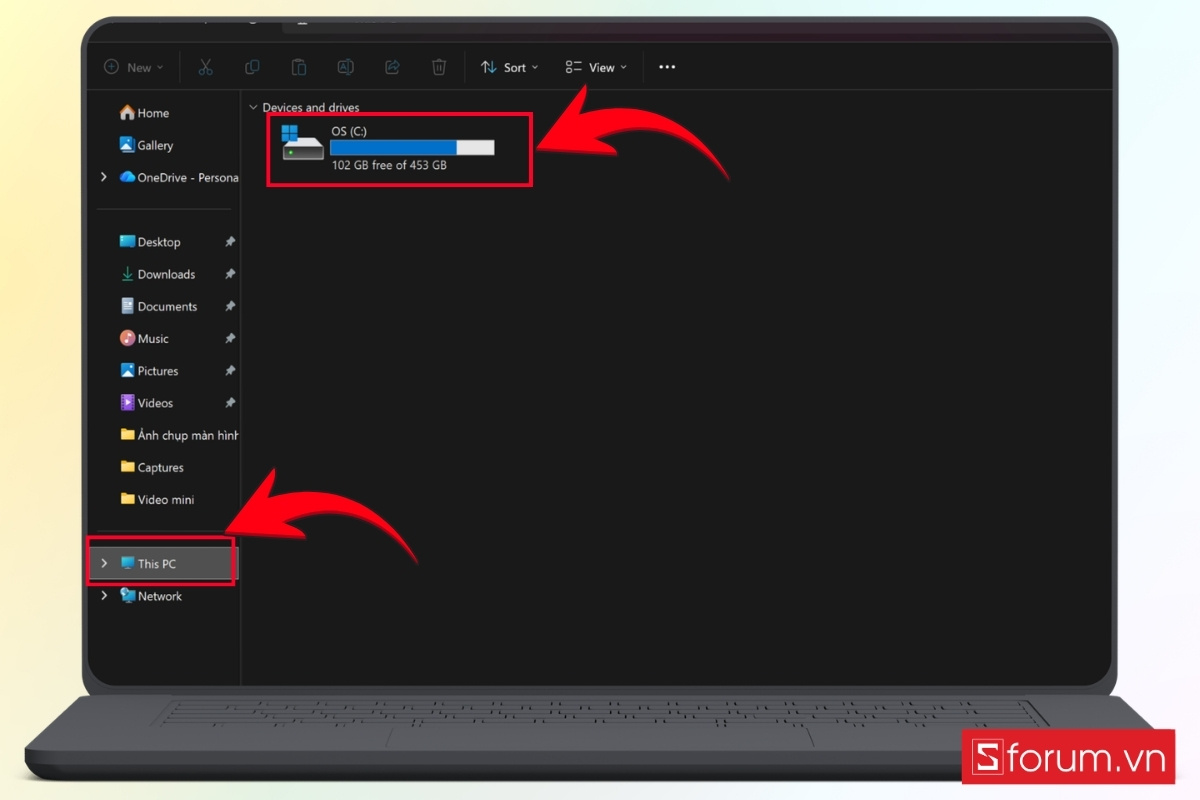Click the Paste clipboard icon
Screen dimensions: 1200x800
point(299,67)
